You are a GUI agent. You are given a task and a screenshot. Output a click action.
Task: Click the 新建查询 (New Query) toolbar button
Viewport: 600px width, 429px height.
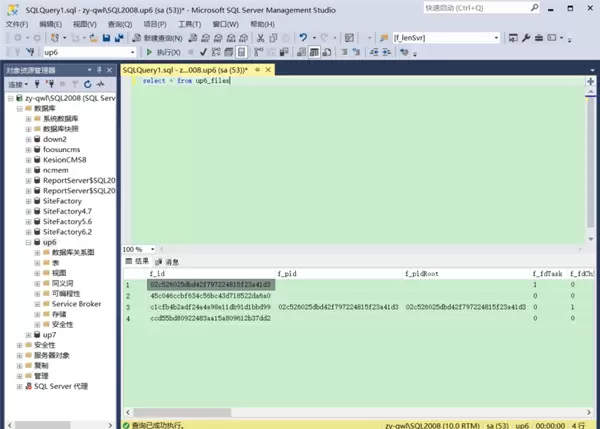coord(160,38)
